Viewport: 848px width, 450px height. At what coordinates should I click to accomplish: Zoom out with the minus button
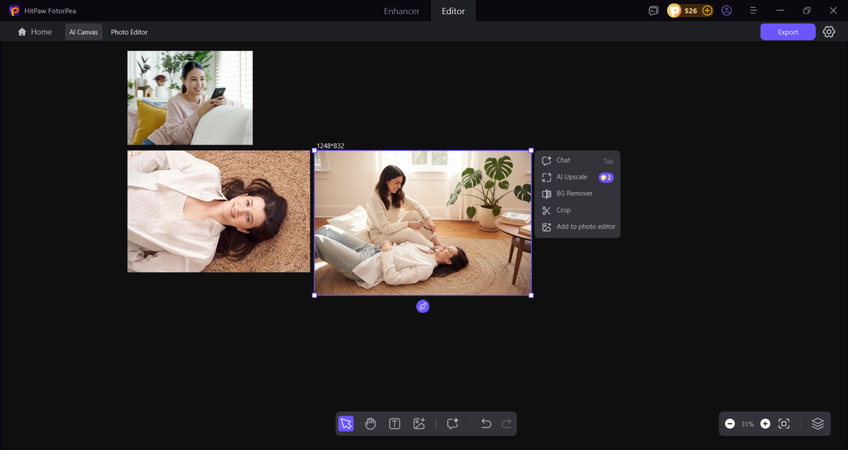click(x=730, y=424)
